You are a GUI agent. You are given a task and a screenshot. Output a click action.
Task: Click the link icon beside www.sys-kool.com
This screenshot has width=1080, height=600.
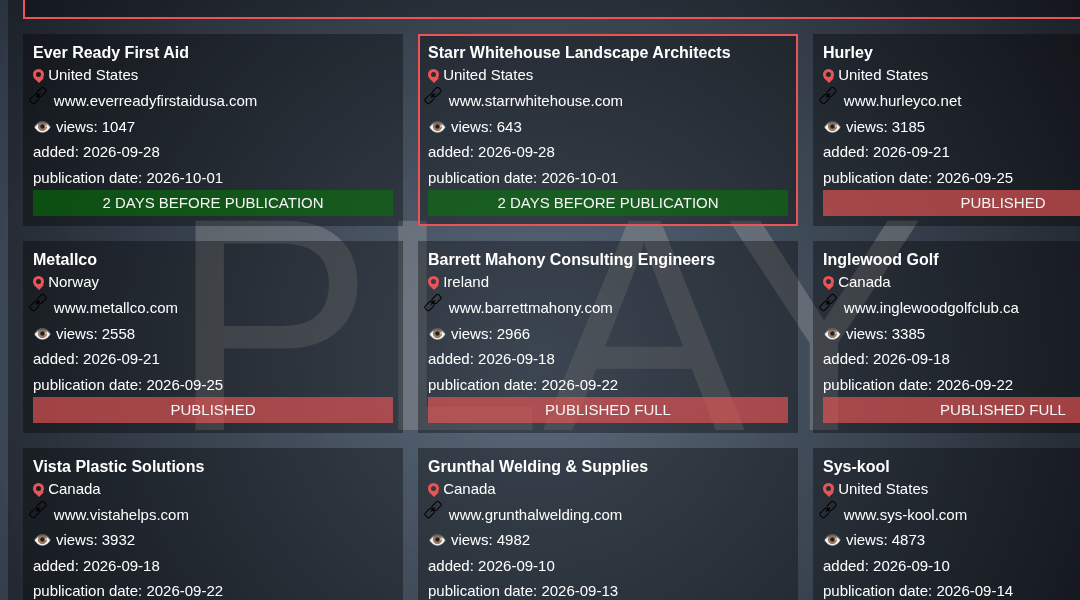click(829, 510)
